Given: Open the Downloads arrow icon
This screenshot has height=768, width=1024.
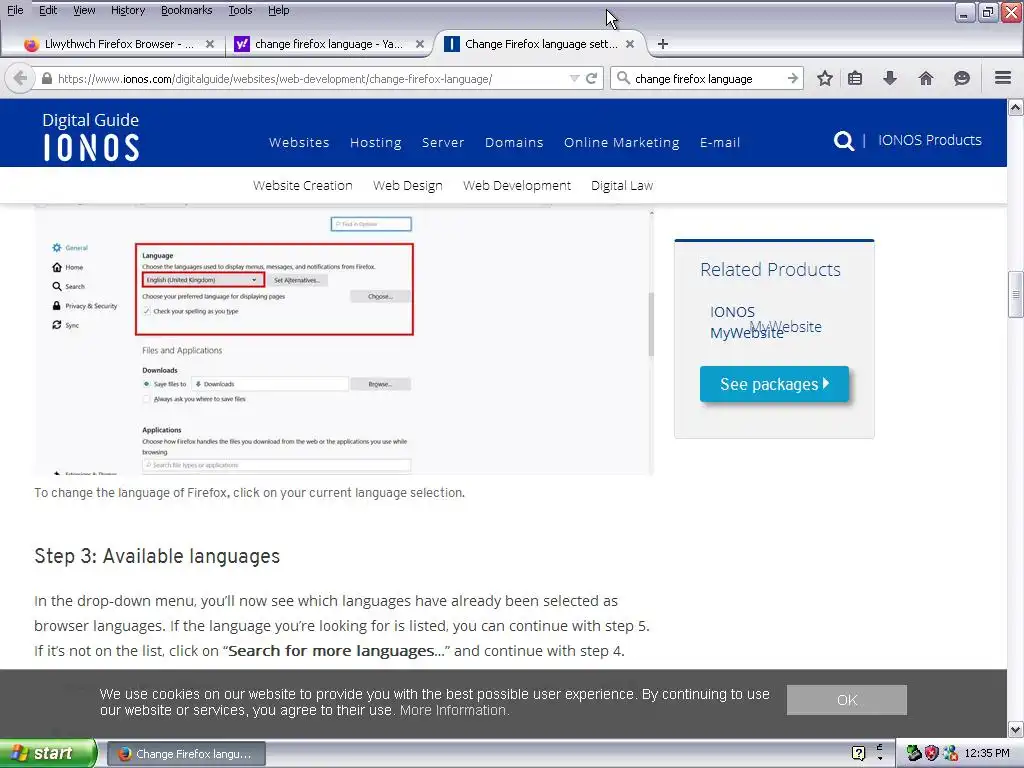Looking at the screenshot, I should [889, 78].
